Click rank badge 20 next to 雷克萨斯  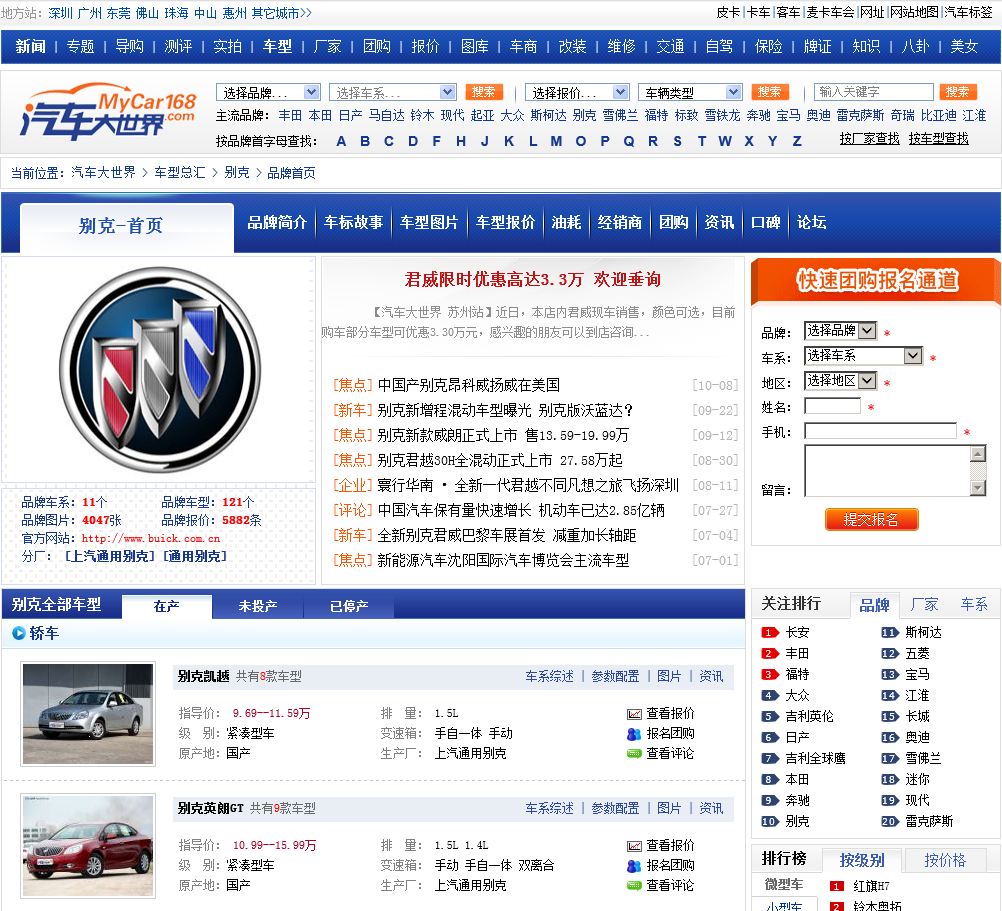(x=890, y=822)
